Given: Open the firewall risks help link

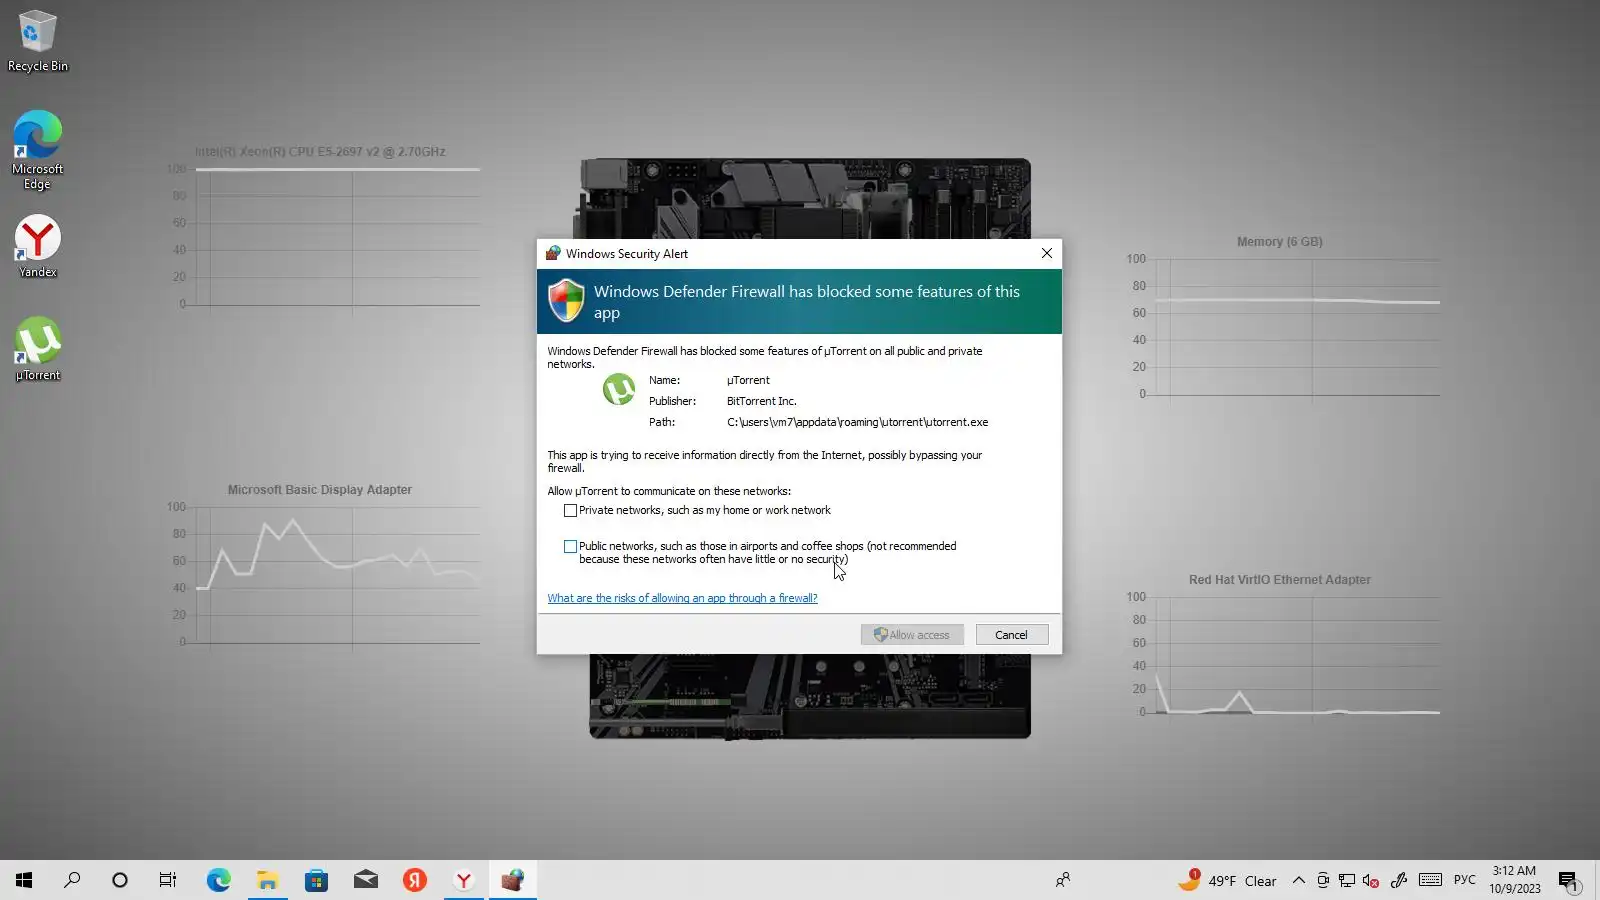Looking at the screenshot, I should point(682,598).
